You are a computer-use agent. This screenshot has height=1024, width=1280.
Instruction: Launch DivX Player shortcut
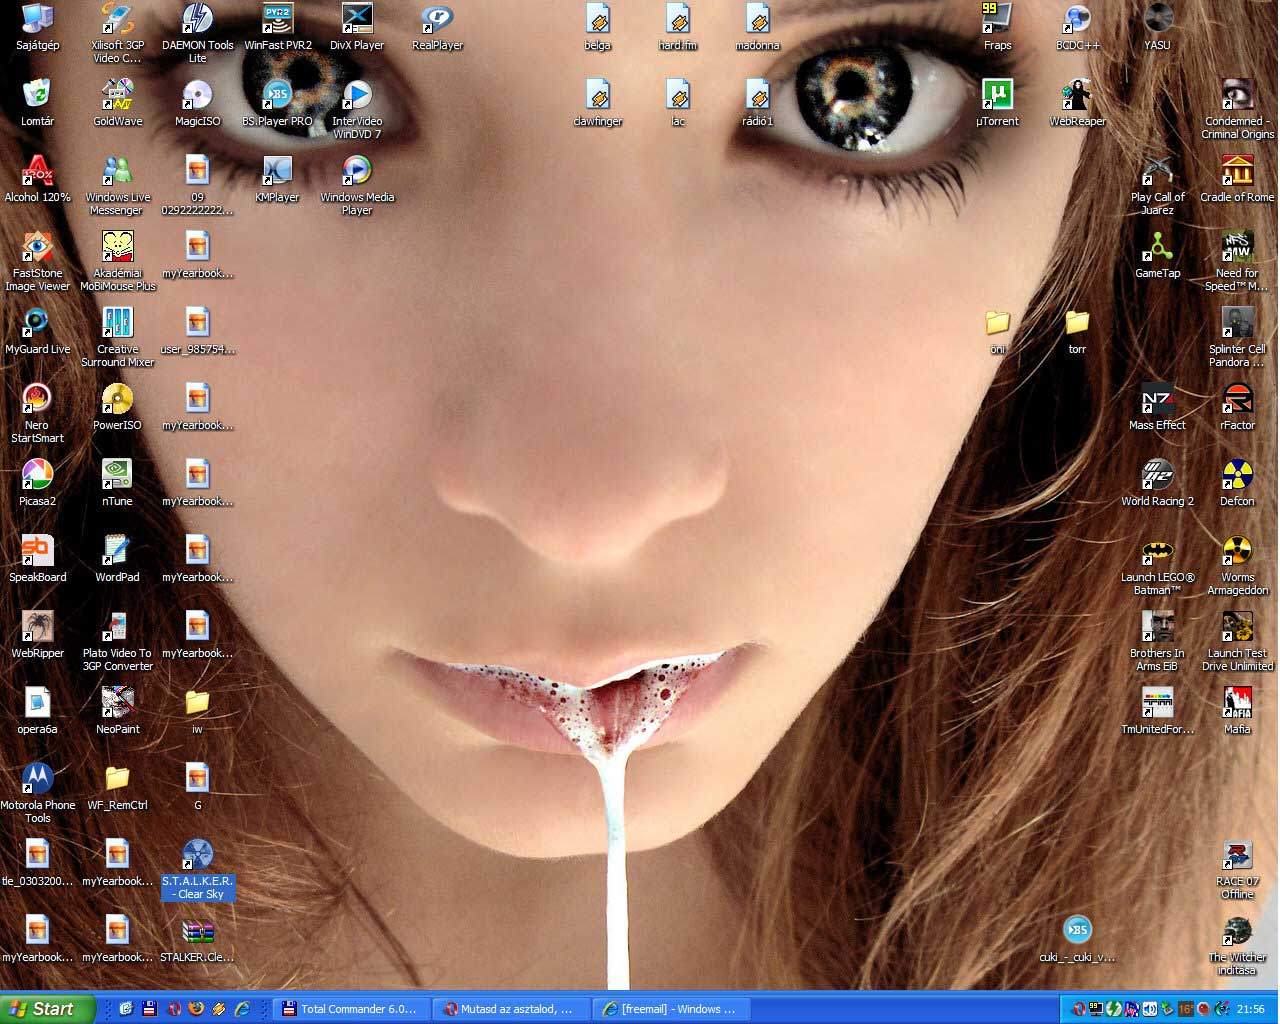[x=357, y=27]
